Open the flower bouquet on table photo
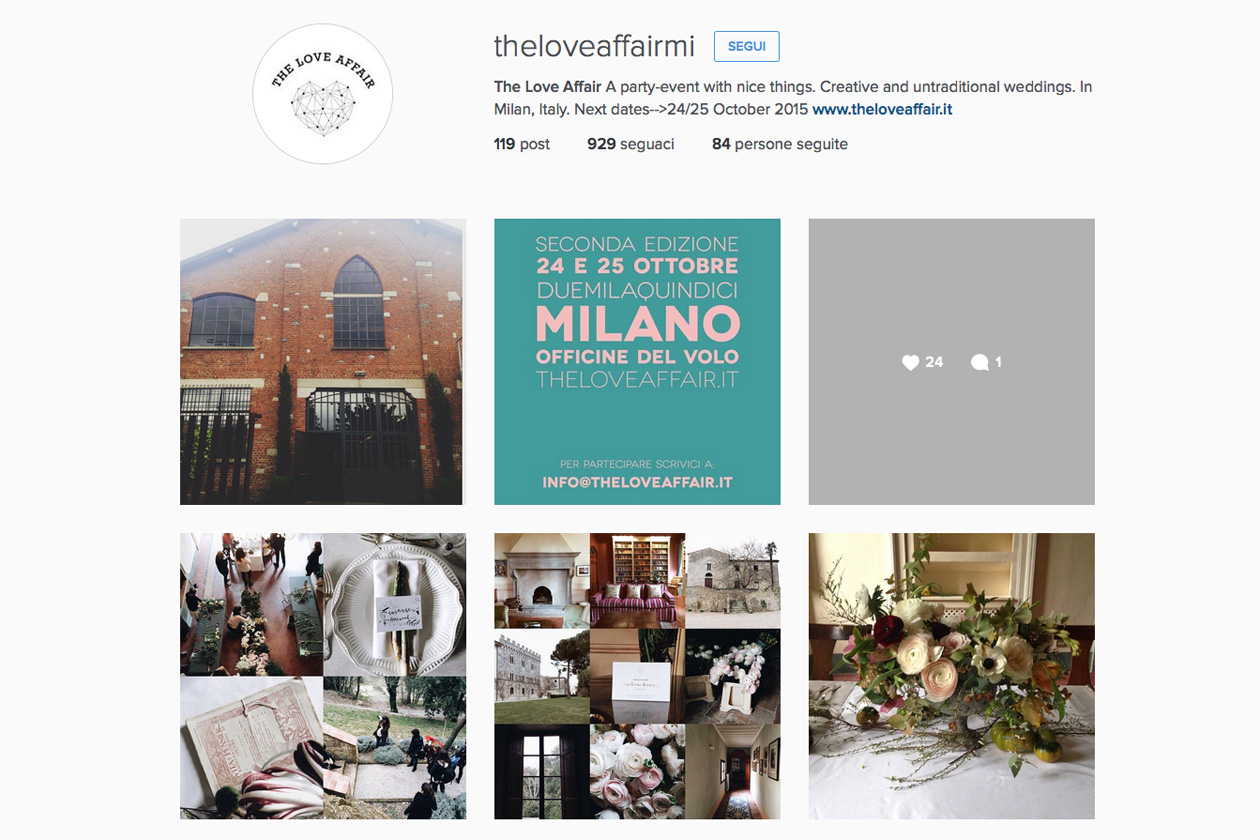The image size is (1260, 840). click(951, 676)
